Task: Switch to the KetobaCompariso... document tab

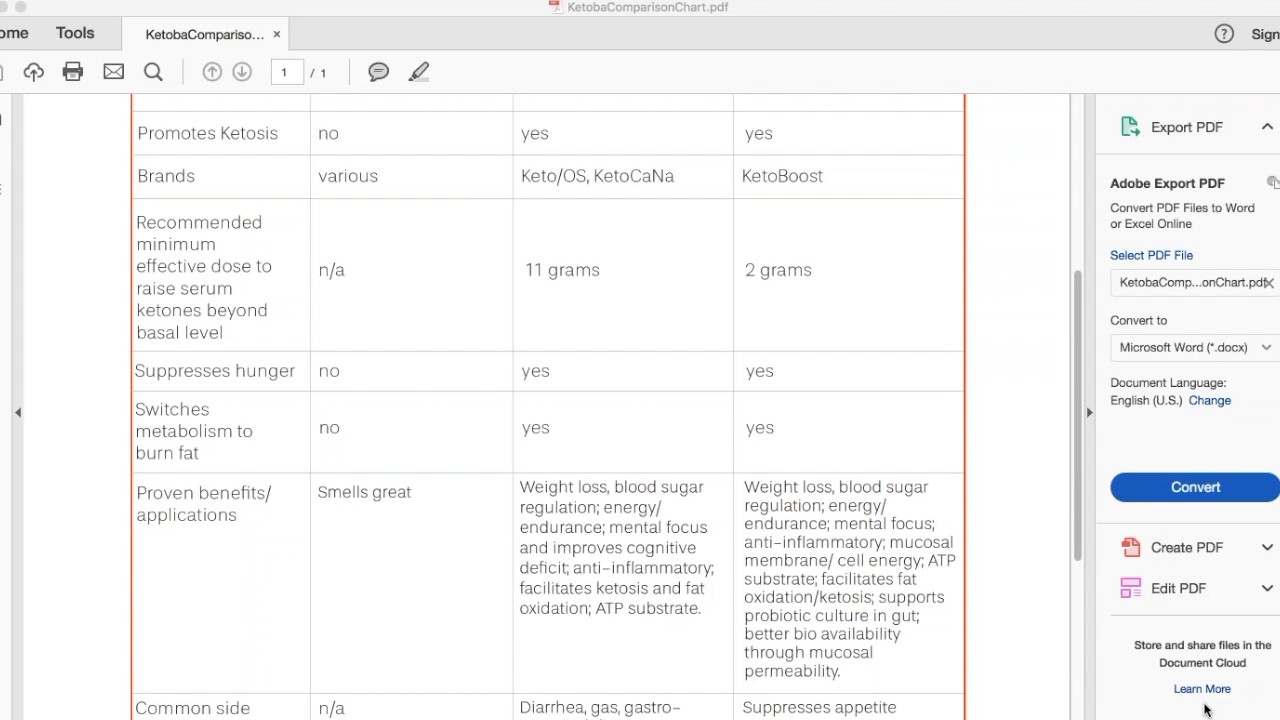Action: pyautogui.click(x=205, y=34)
